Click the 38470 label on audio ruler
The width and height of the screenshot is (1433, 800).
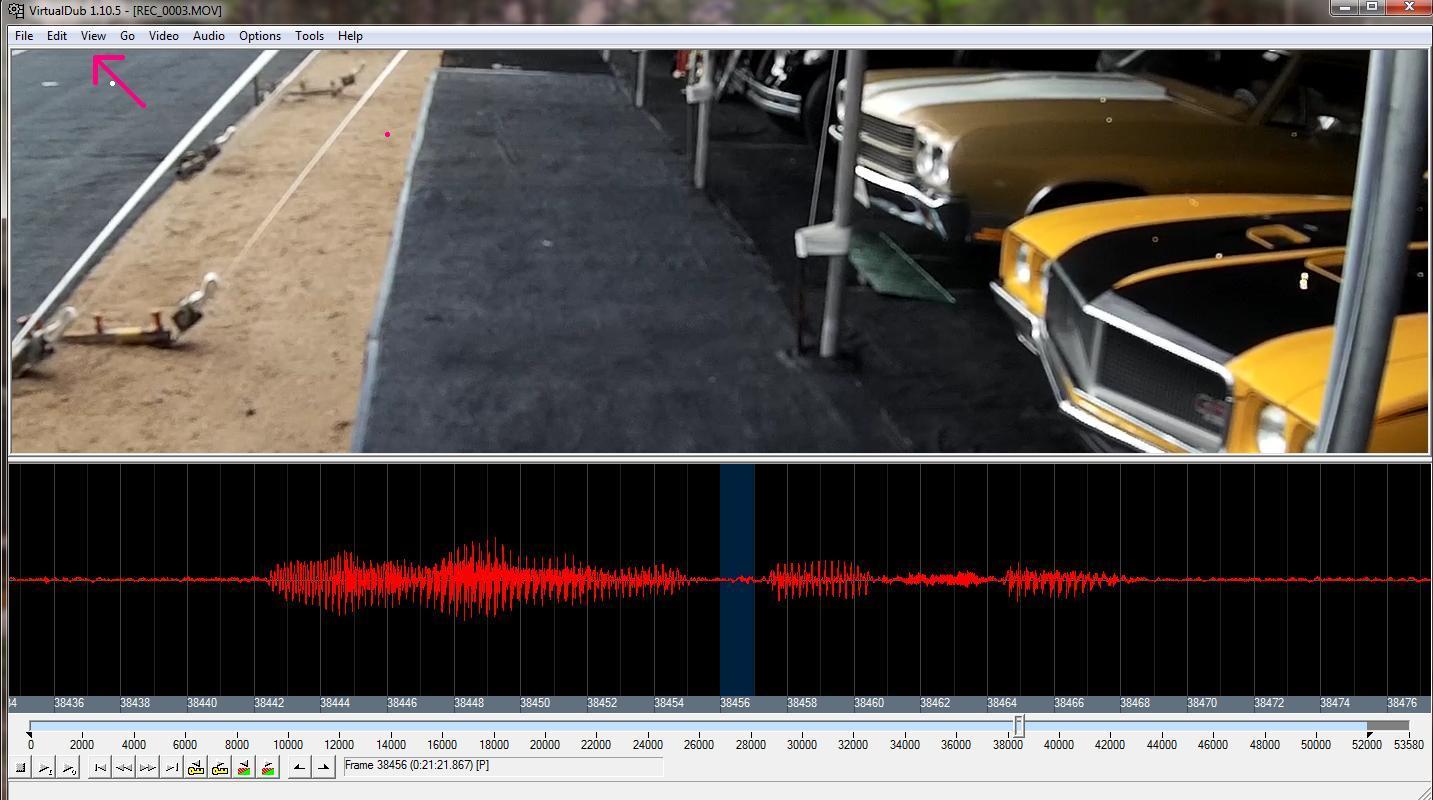click(x=1201, y=703)
